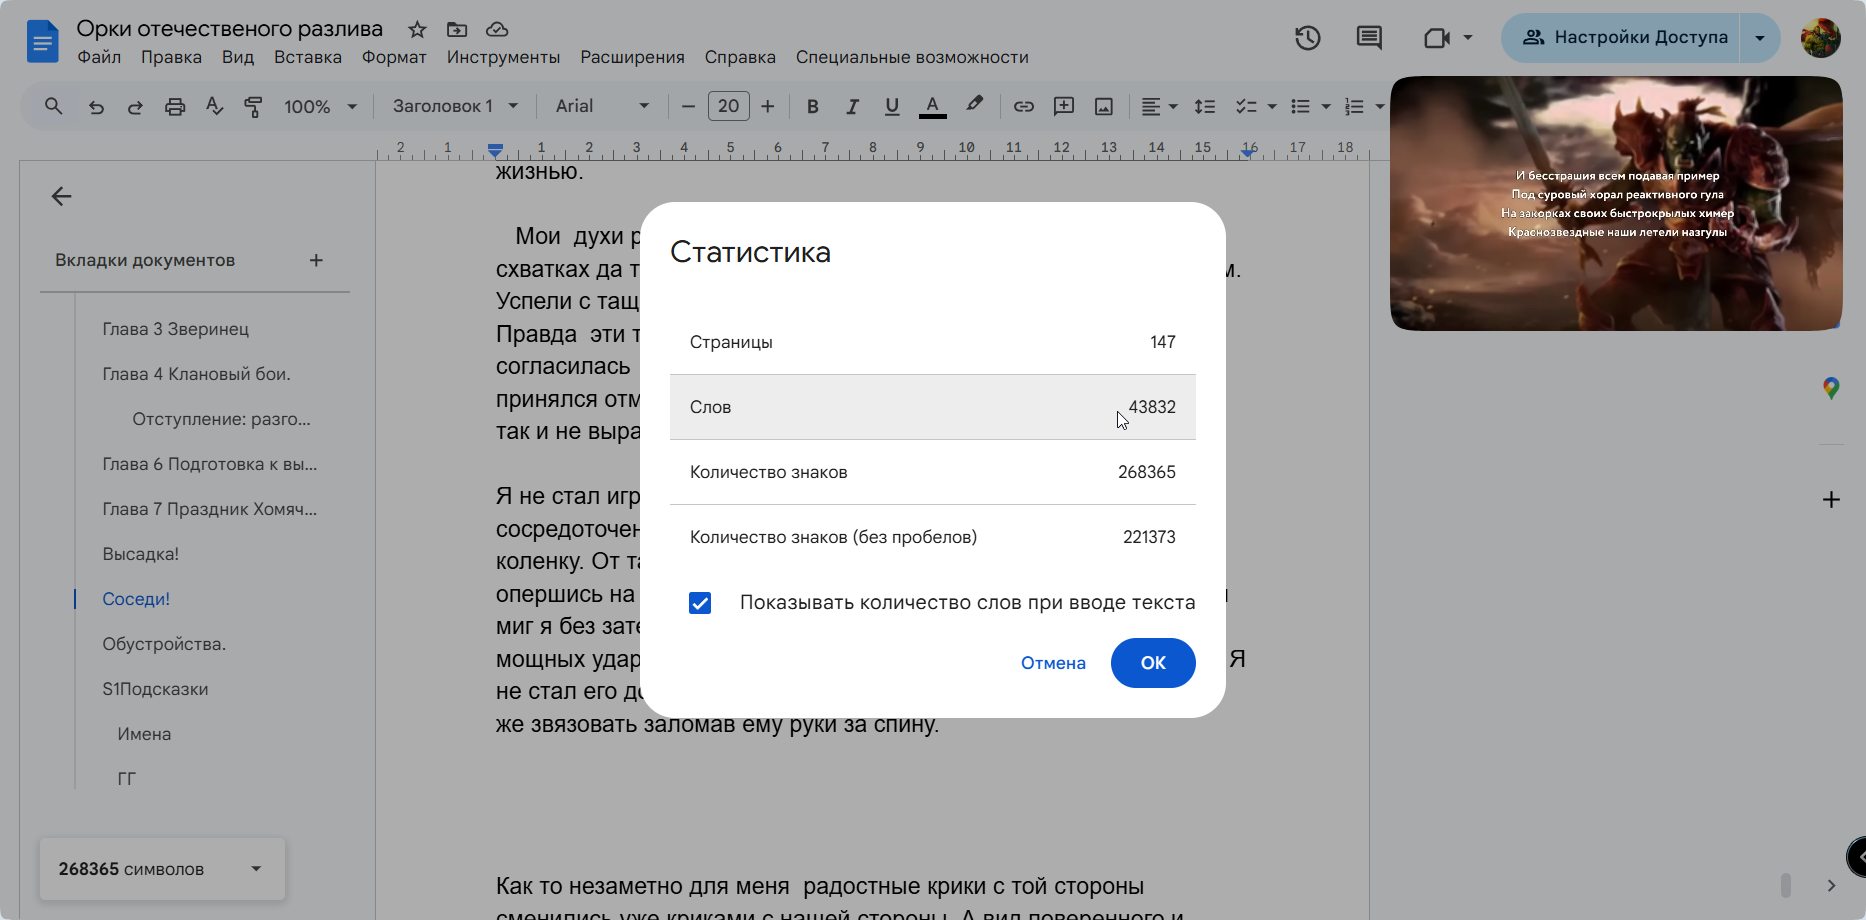Screen dimensions: 1866x920
Task: Open the text color picker
Action: pos(932,106)
